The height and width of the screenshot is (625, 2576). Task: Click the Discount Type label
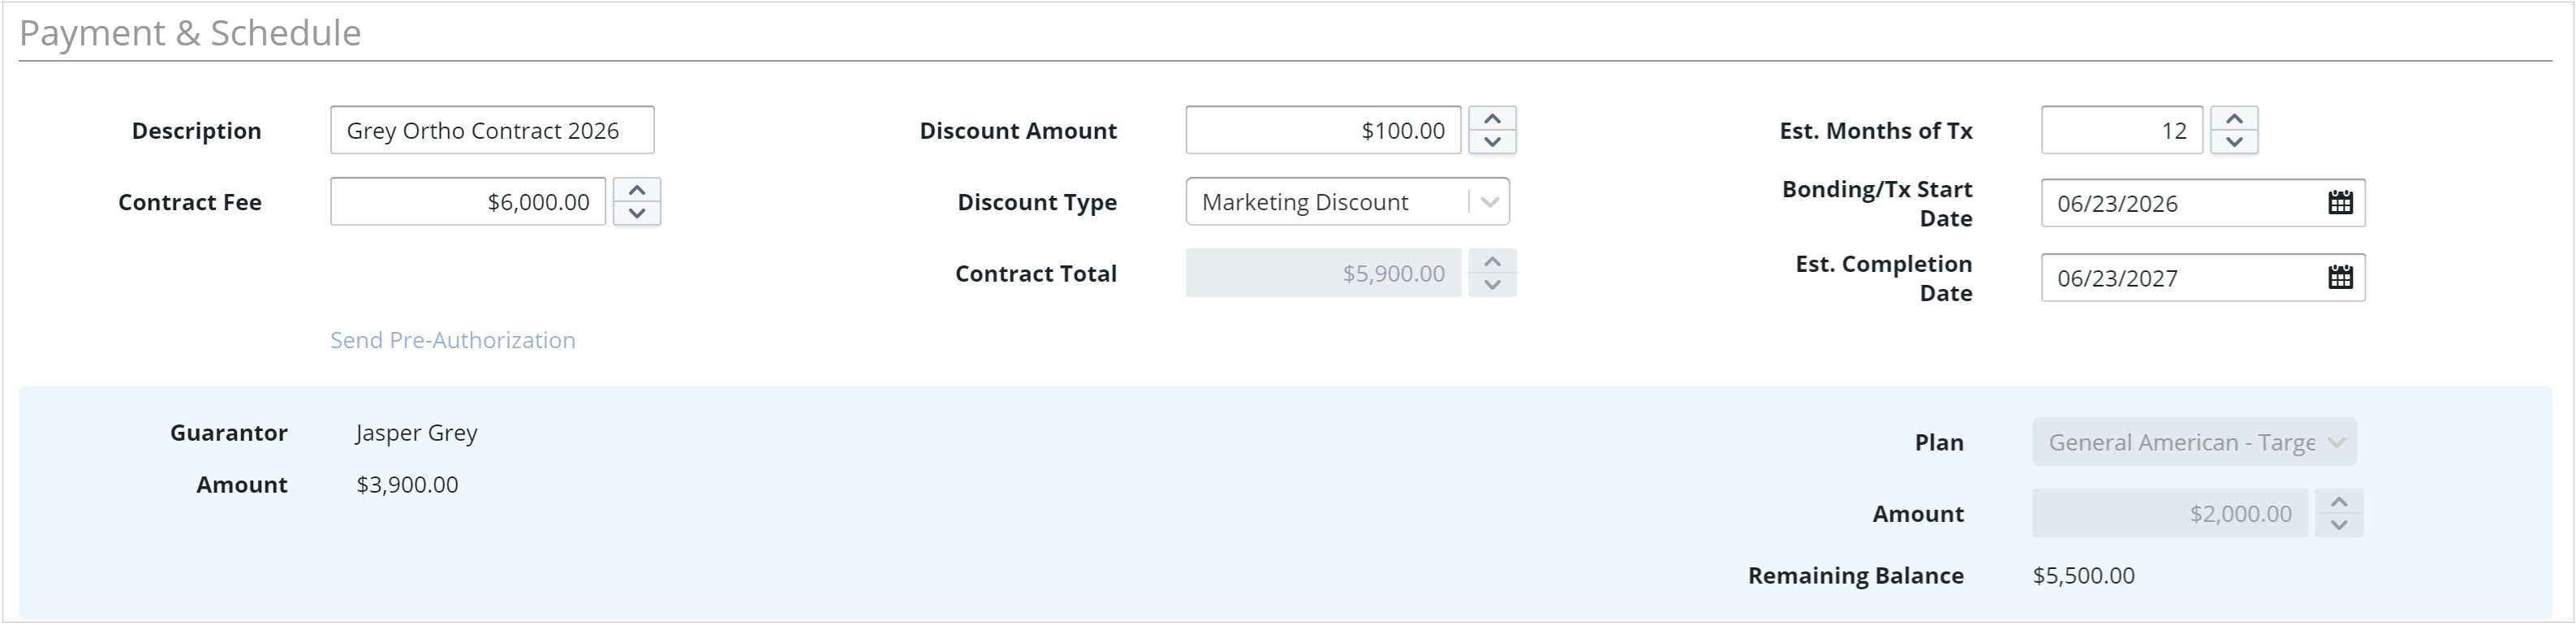(x=1037, y=202)
